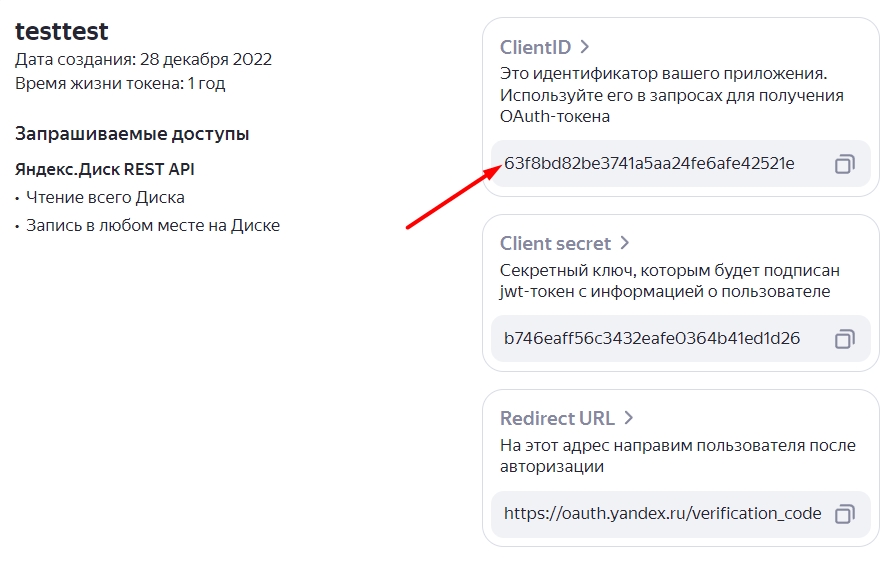The image size is (892, 564).
Task: Copy the Redirect URL using its copy icon
Action: tap(844, 514)
